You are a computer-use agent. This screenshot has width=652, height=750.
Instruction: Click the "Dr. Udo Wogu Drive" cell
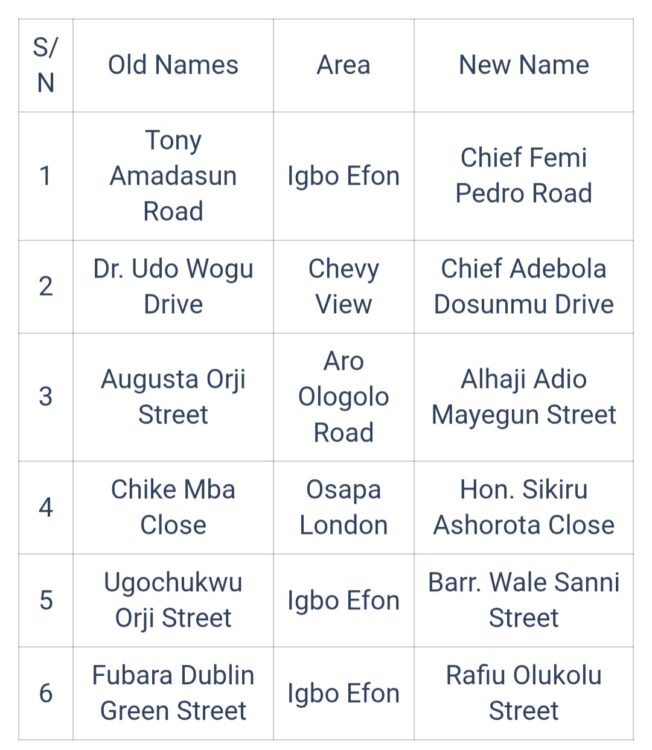coord(173,286)
